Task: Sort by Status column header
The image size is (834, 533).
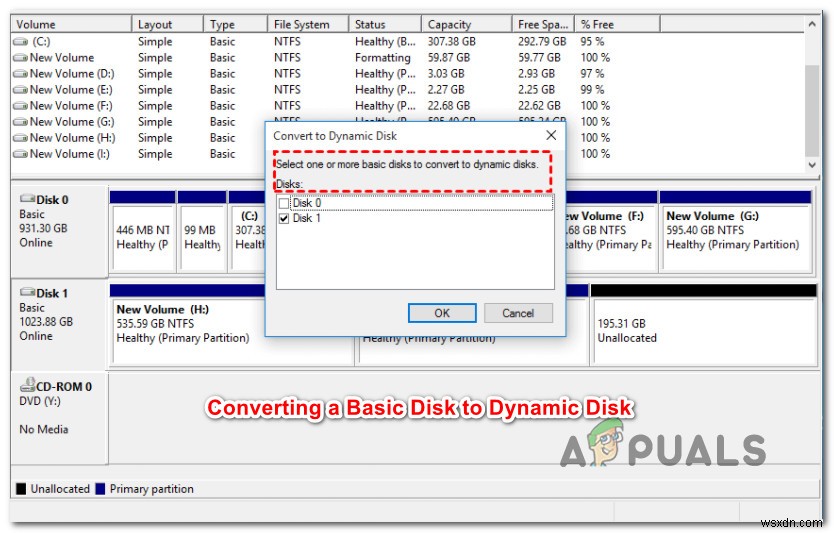Action: (385, 24)
